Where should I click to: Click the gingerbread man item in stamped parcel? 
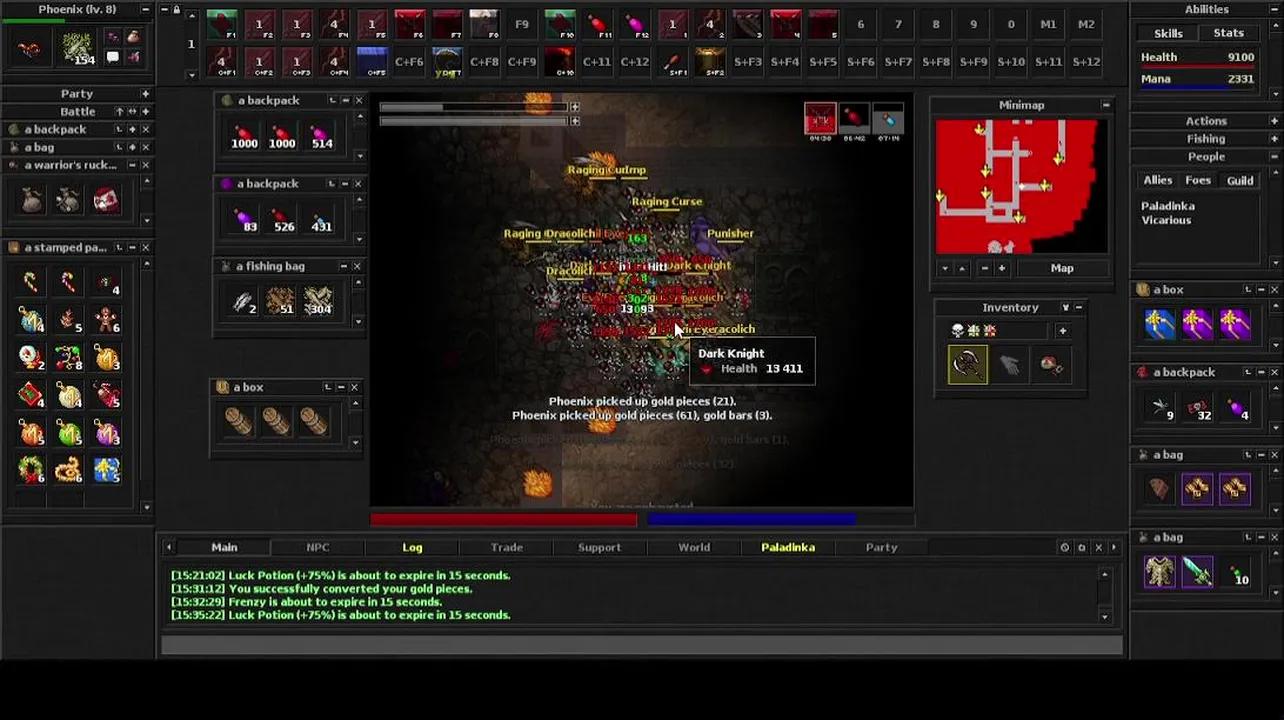(107, 320)
